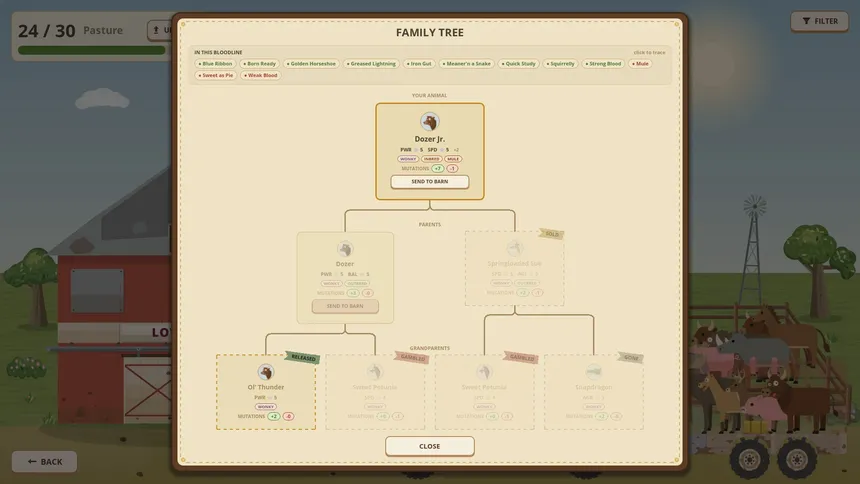Trace the Blue Ribbon trait
Image resolution: width=860 pixels, height=484 pixels.
[215, 64]
